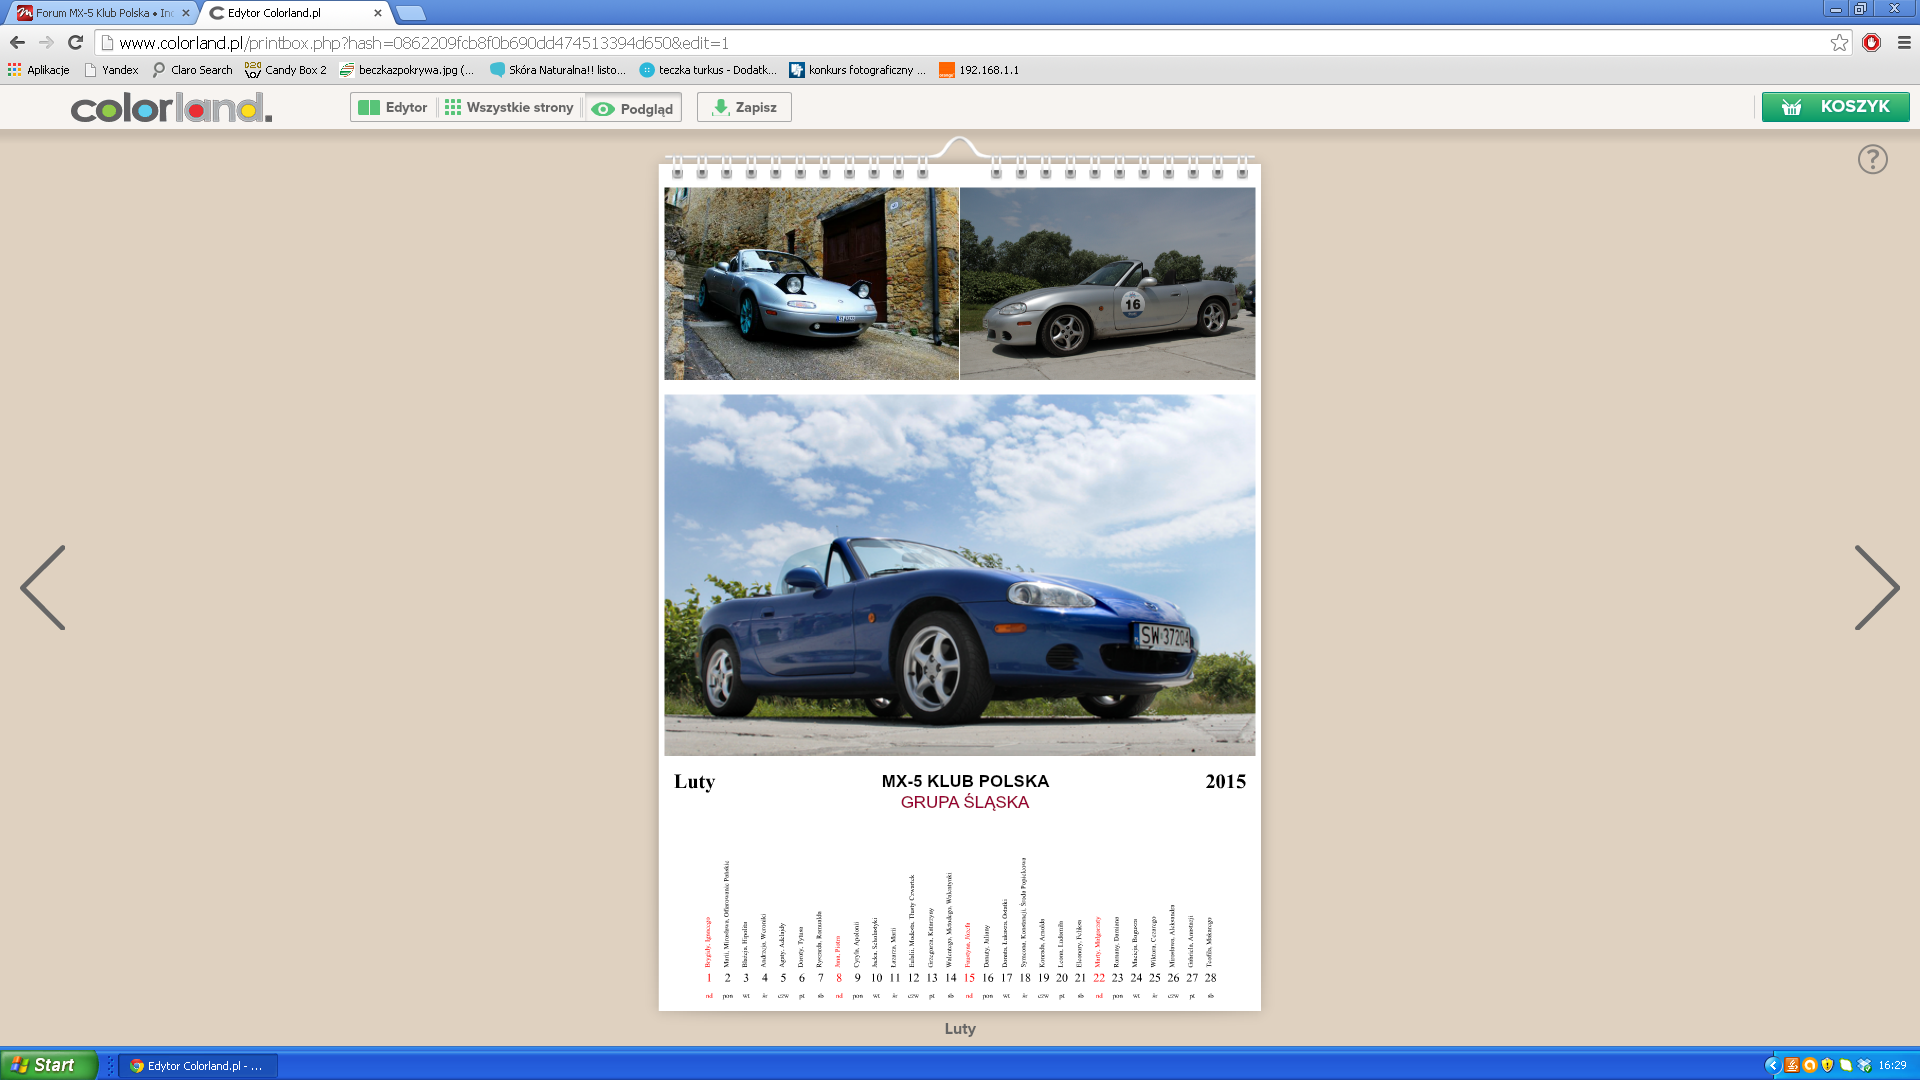This screenshot has width=1920, height=1080.
Task: Click the browser back arrow
Action: [x=17, y=42]
